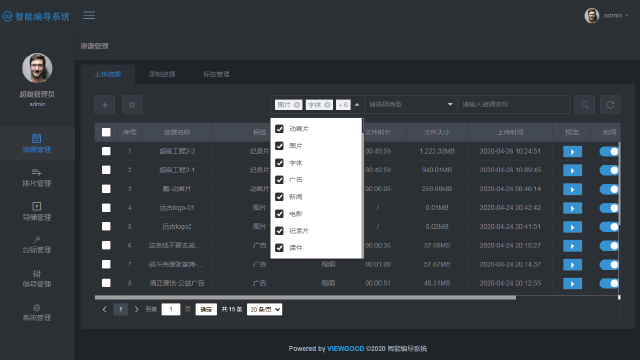640x360 pixels.
Task: Open the 20条/页 page size dropdown
Action: [264, 309]
